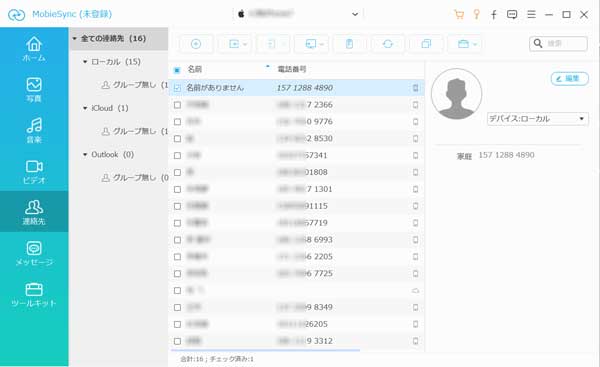
Task: Check the contact ending 9 8349
Action: 177,307
